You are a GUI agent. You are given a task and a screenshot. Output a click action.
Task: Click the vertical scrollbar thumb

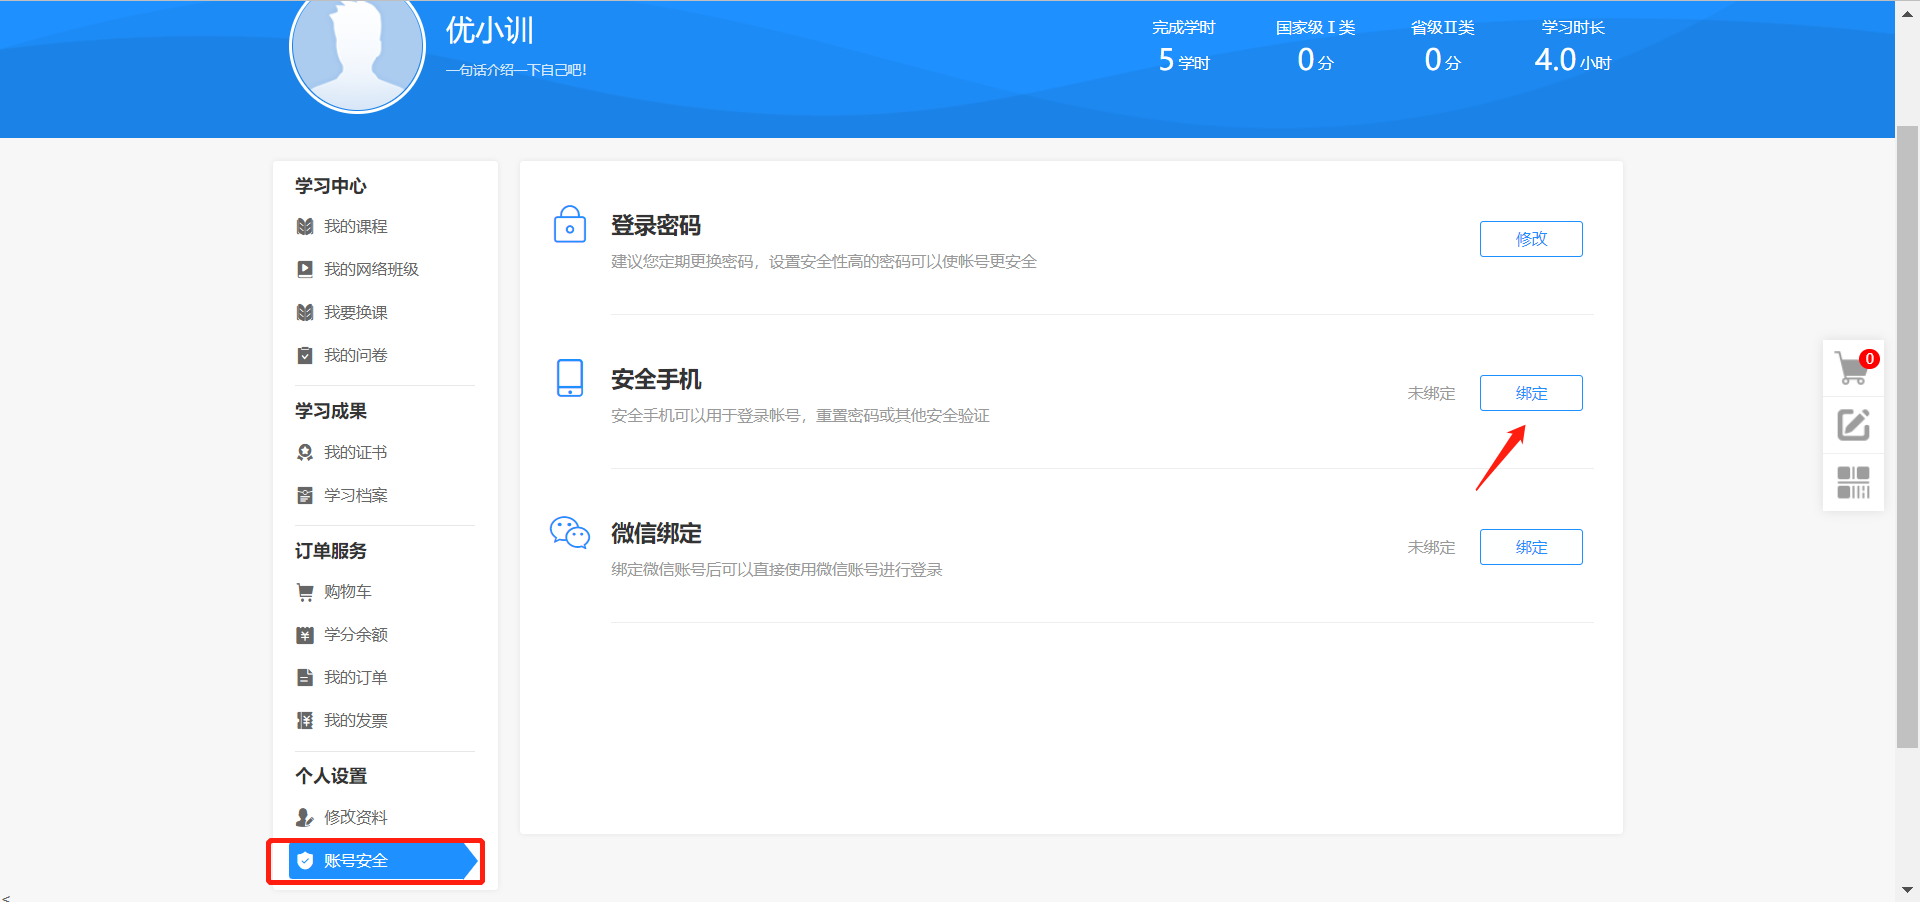[1907, 437]
